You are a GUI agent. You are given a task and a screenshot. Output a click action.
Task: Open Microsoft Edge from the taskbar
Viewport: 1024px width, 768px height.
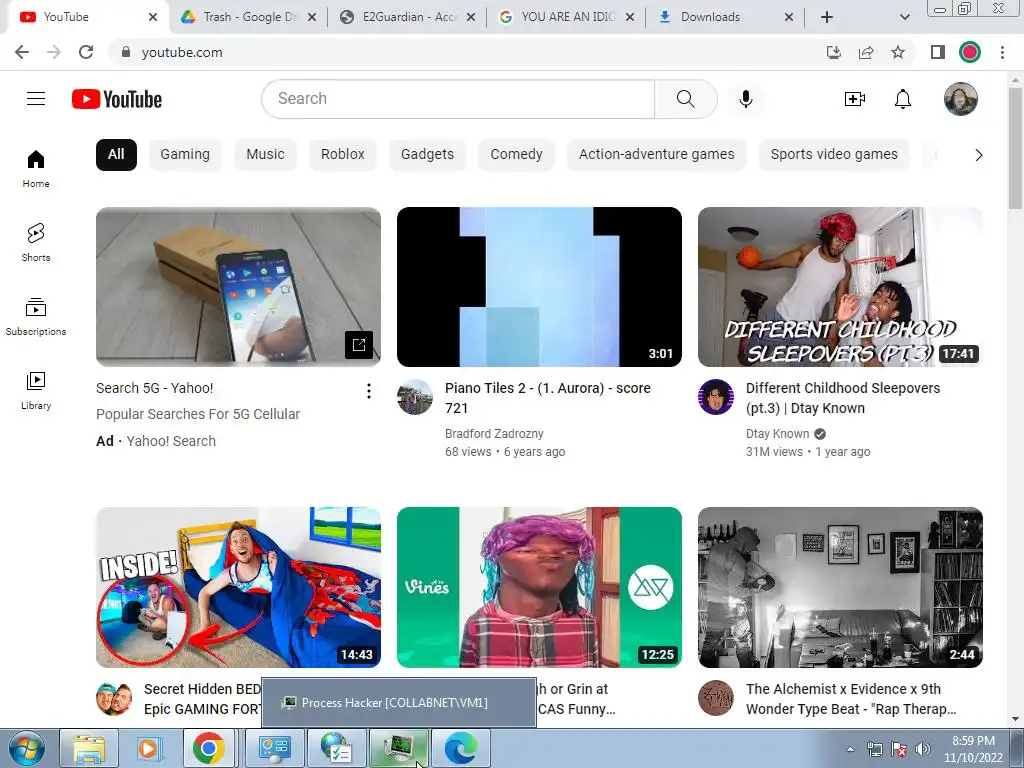(460, 748)
